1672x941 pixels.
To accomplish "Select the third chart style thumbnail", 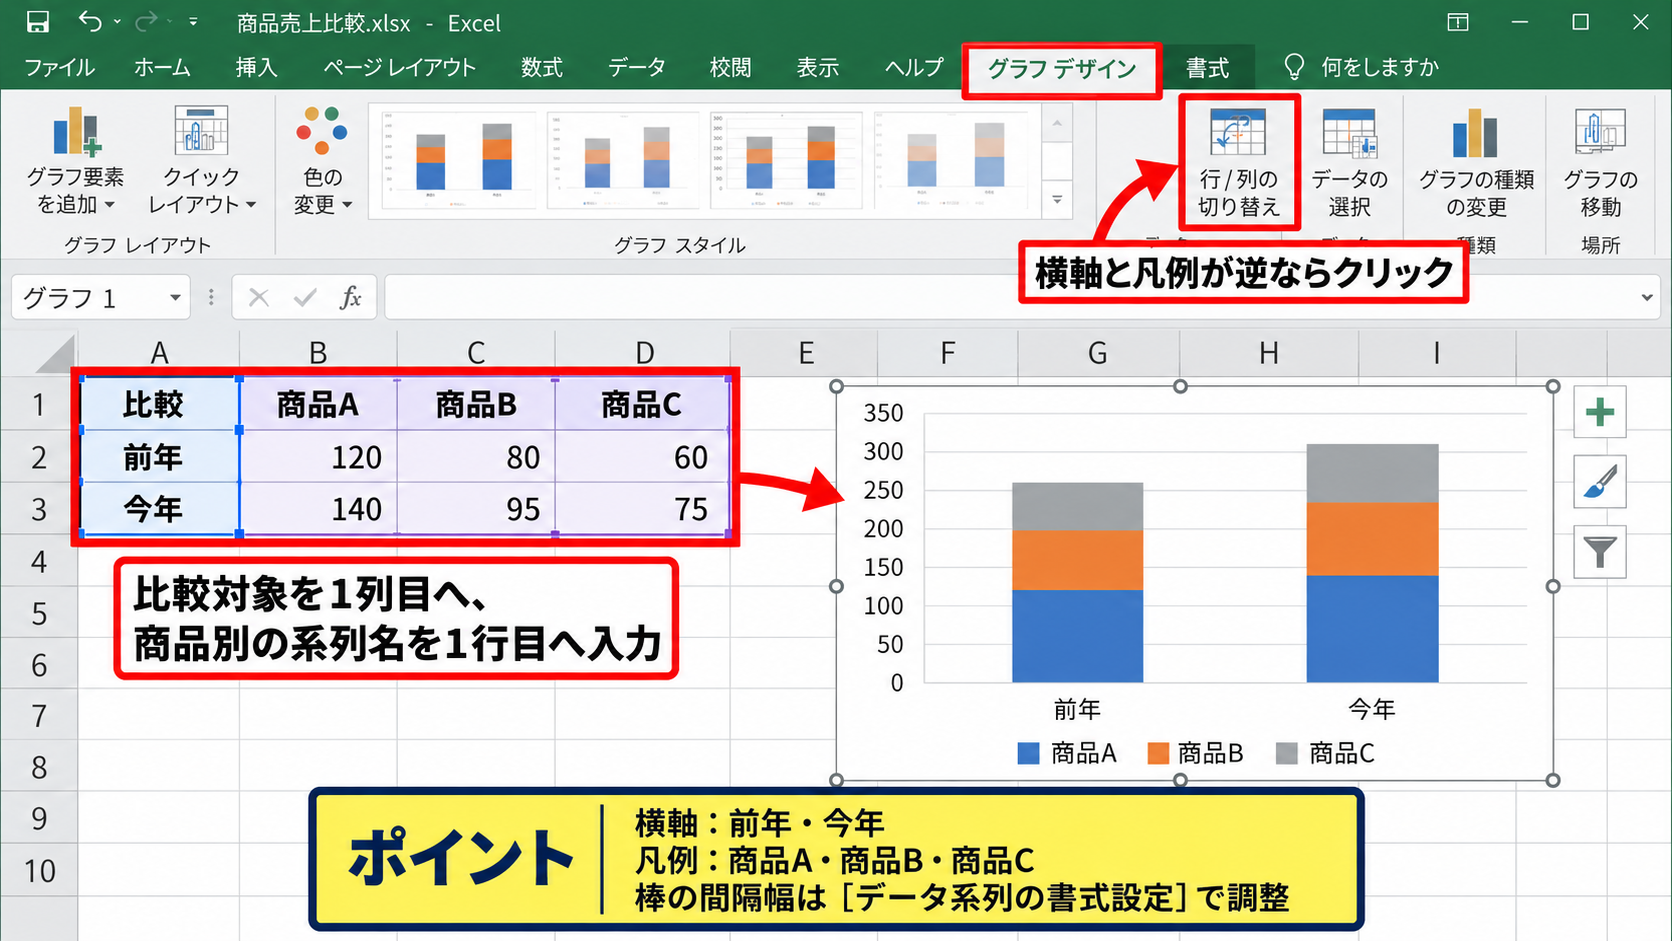I will pyautogui.click(x=786, y=160).
